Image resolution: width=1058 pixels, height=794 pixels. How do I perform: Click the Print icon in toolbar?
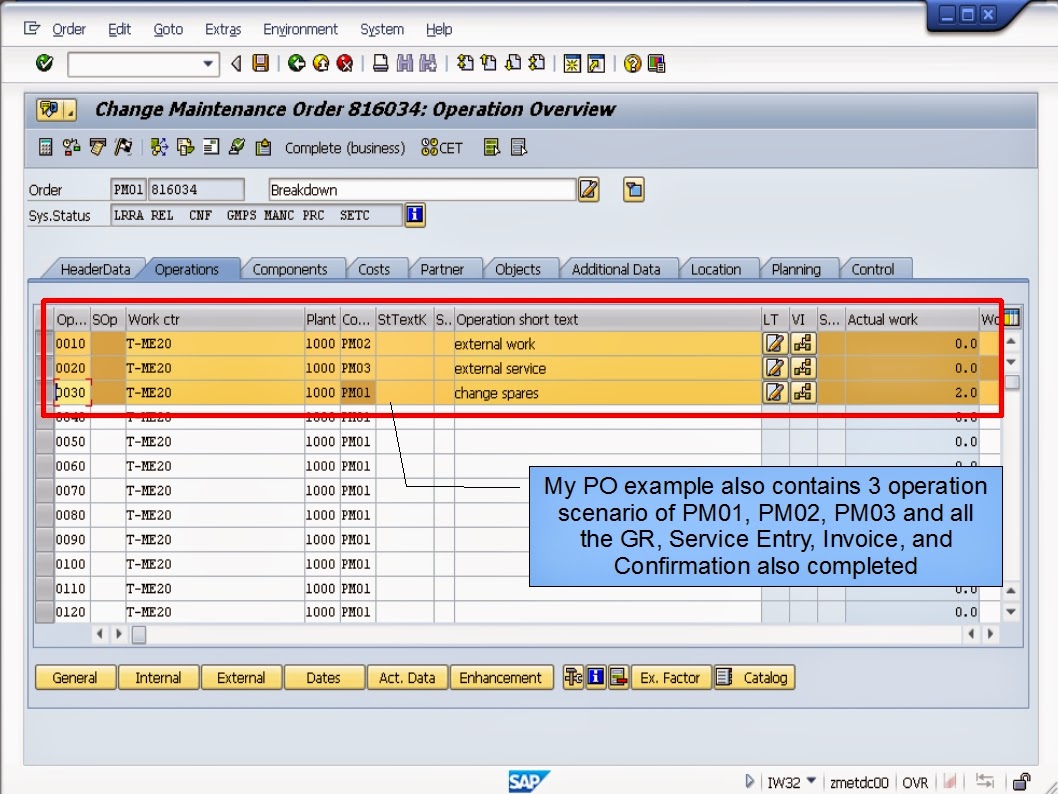pos(381,63)
